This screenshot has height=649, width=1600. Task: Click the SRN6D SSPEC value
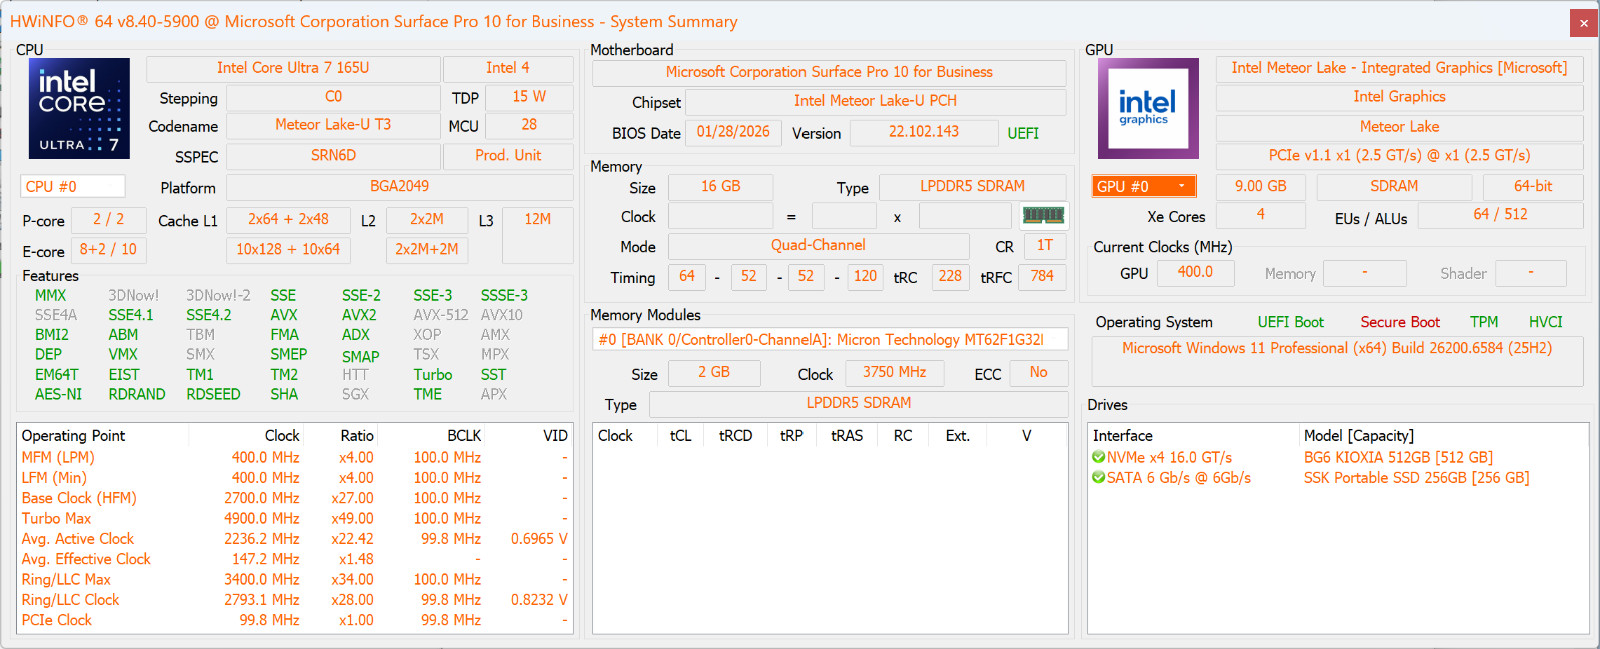333,156
